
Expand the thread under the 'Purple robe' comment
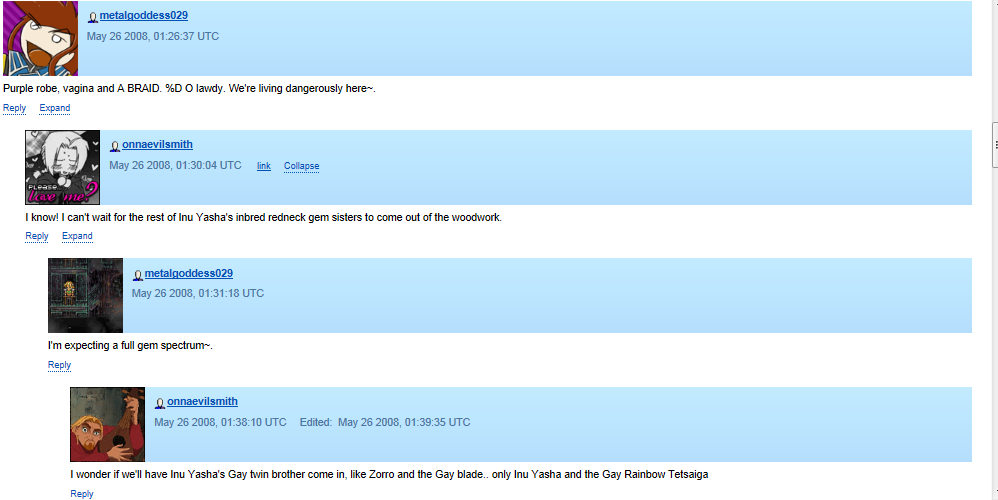pyautogui.click(x=55, y=108)
